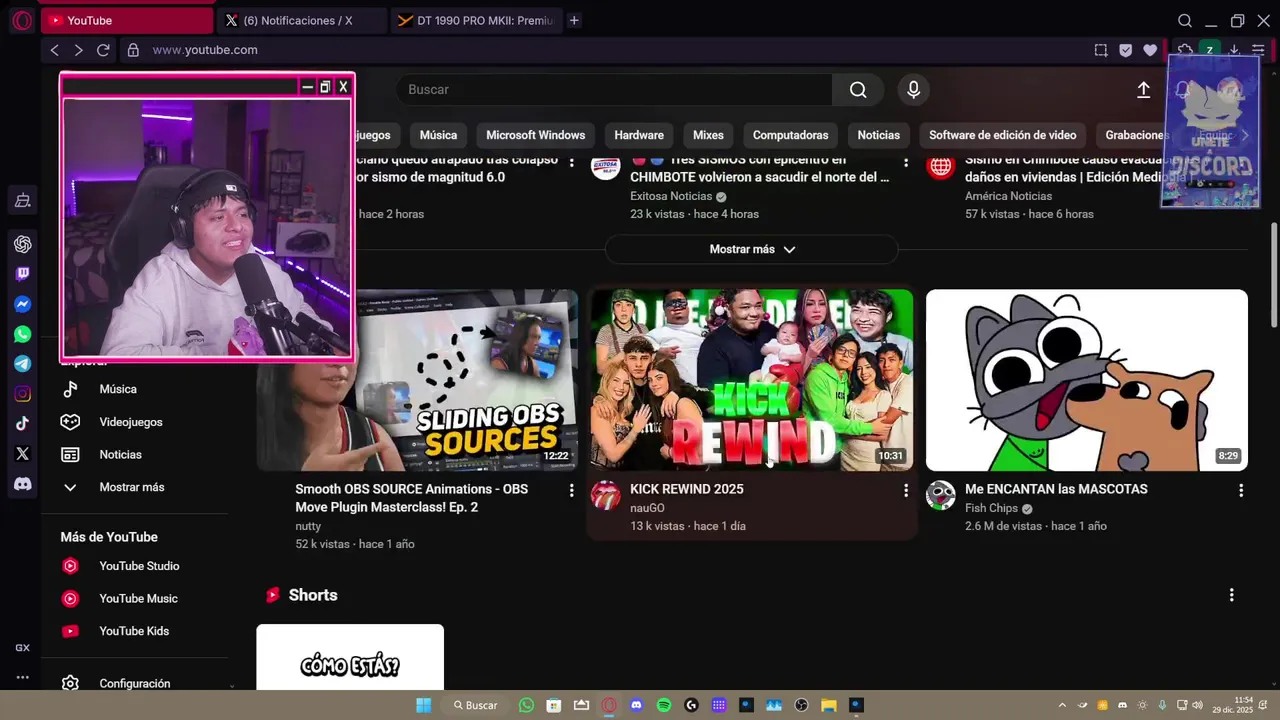The image size is (1280, 720).
Task: Open options for Exitosa Noticias sismos video
Action: pos(906,161)
